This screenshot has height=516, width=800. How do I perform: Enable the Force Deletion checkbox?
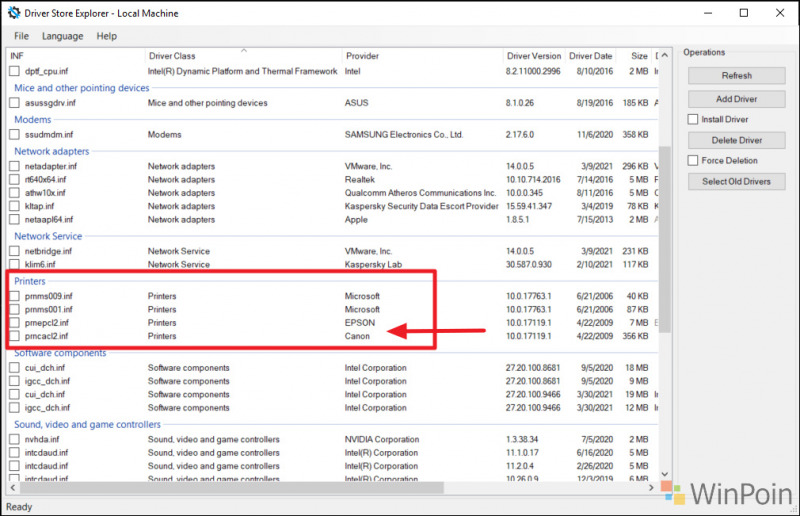click(693, 161)
